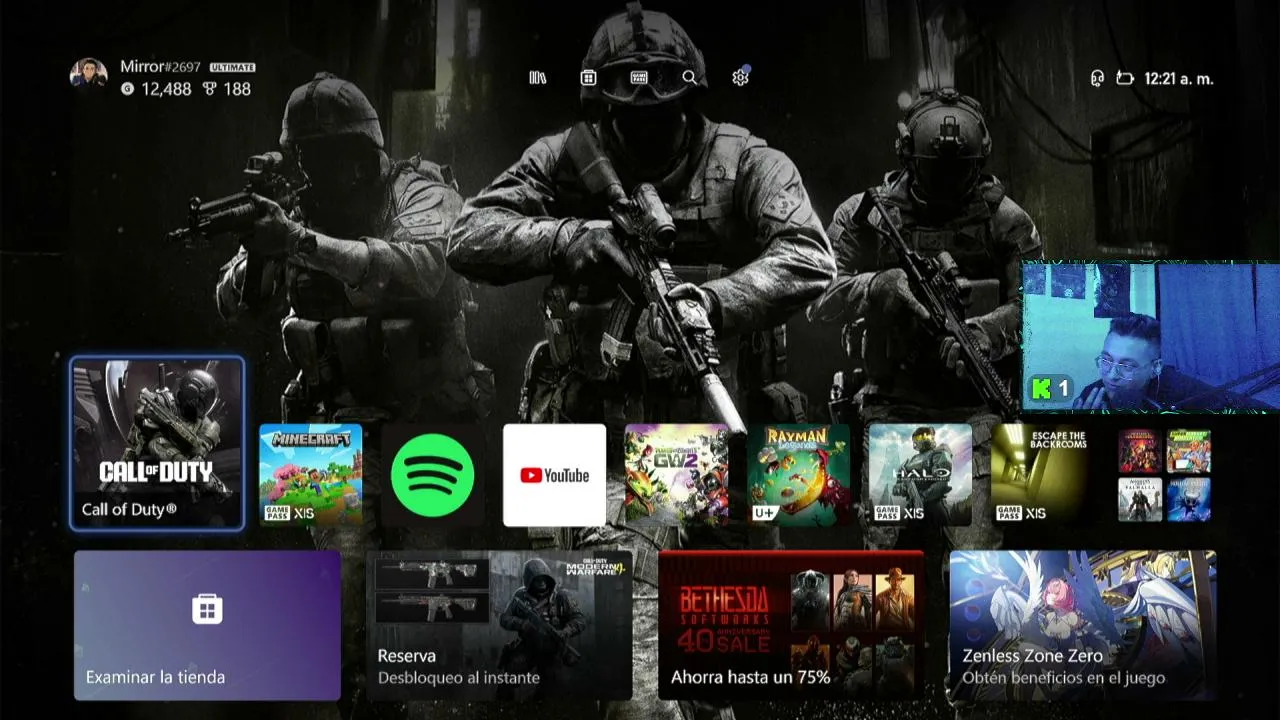Click the gamerscore value 12,488
1280x720 pixels.
click(x=166, y=89)
